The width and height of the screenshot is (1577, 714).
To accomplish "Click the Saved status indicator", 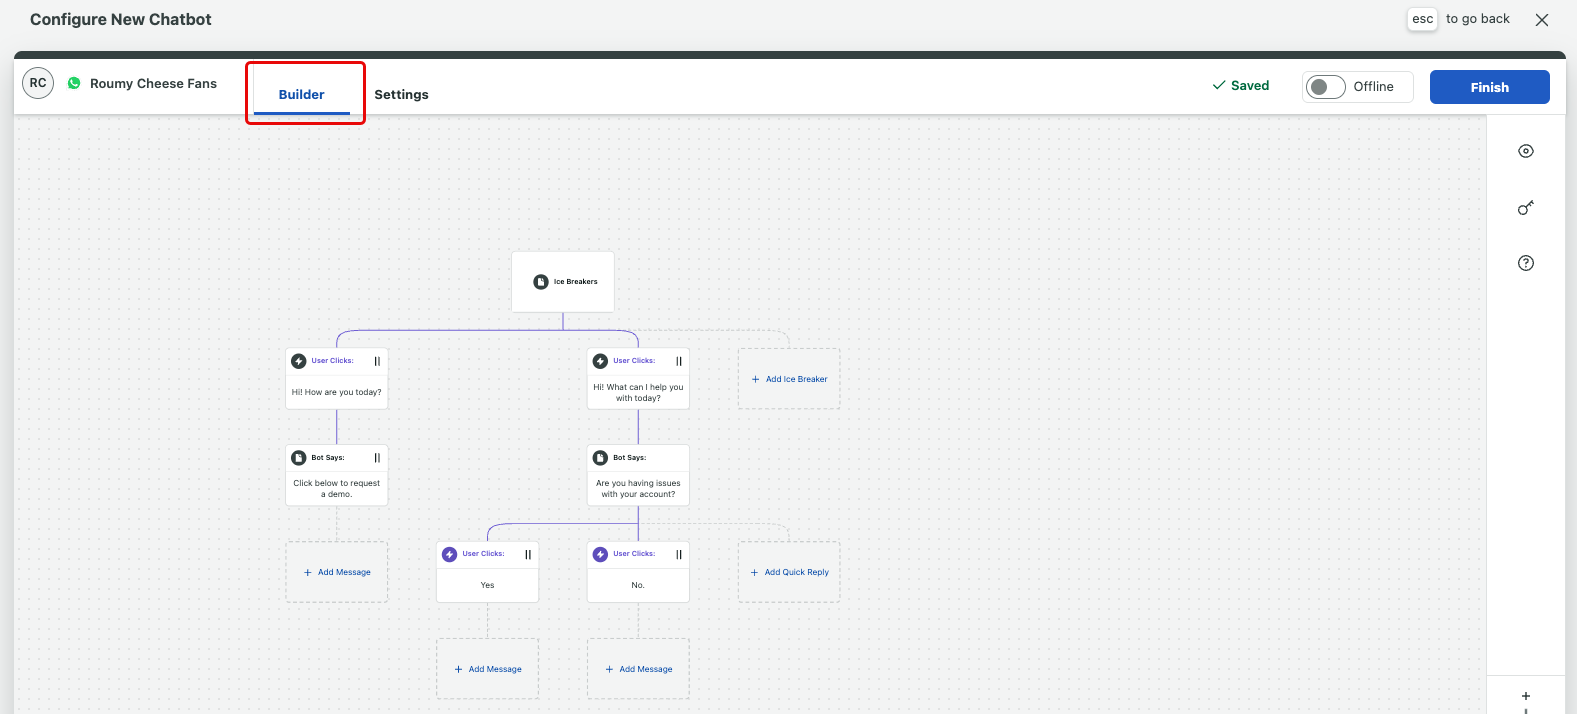I will (1241, 86).
